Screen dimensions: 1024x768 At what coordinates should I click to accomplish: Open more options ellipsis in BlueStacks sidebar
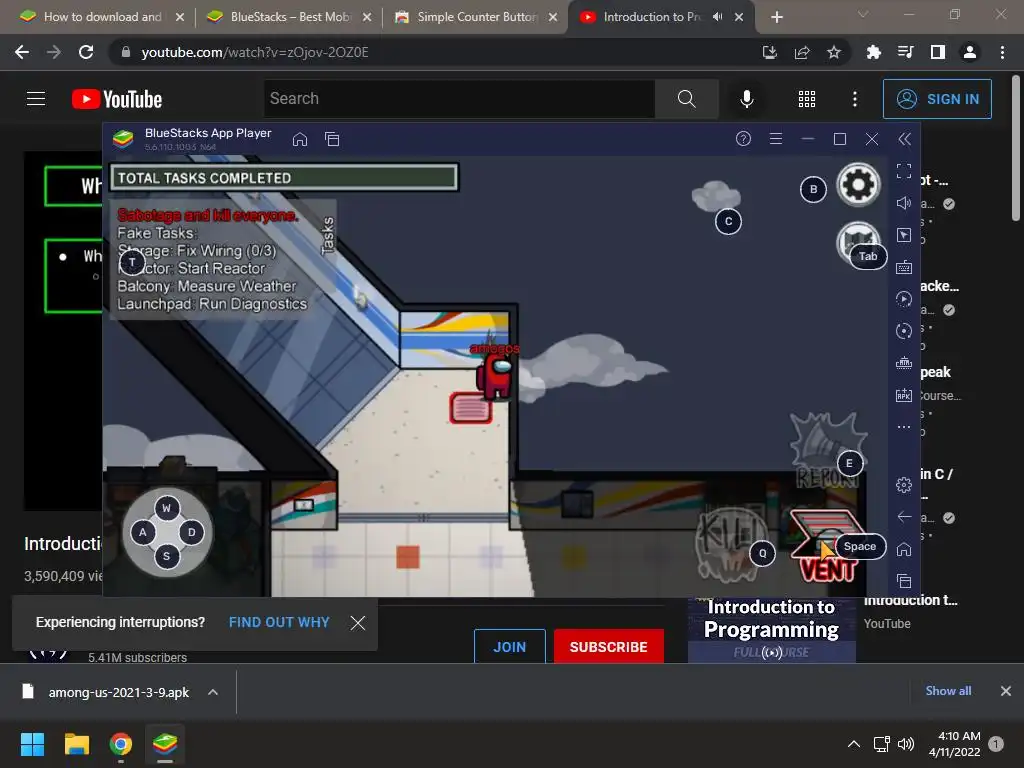point(904,427)
